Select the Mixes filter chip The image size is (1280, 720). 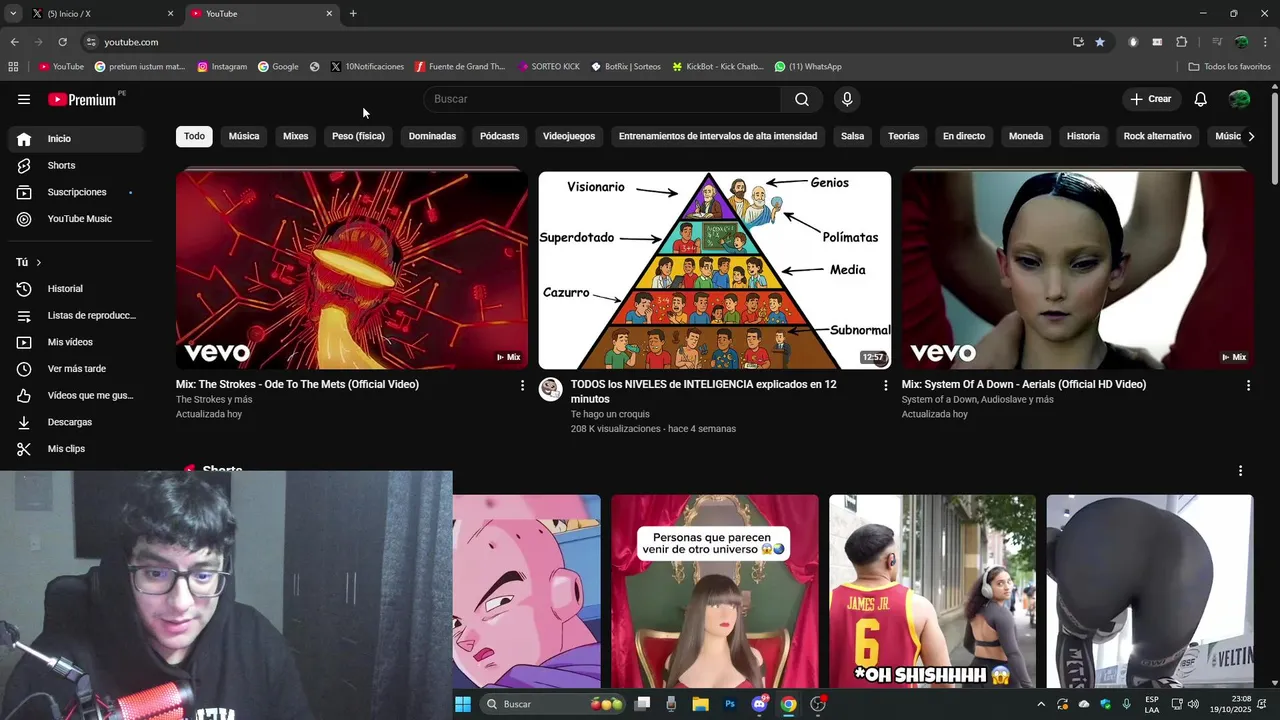tap(296, 136)
